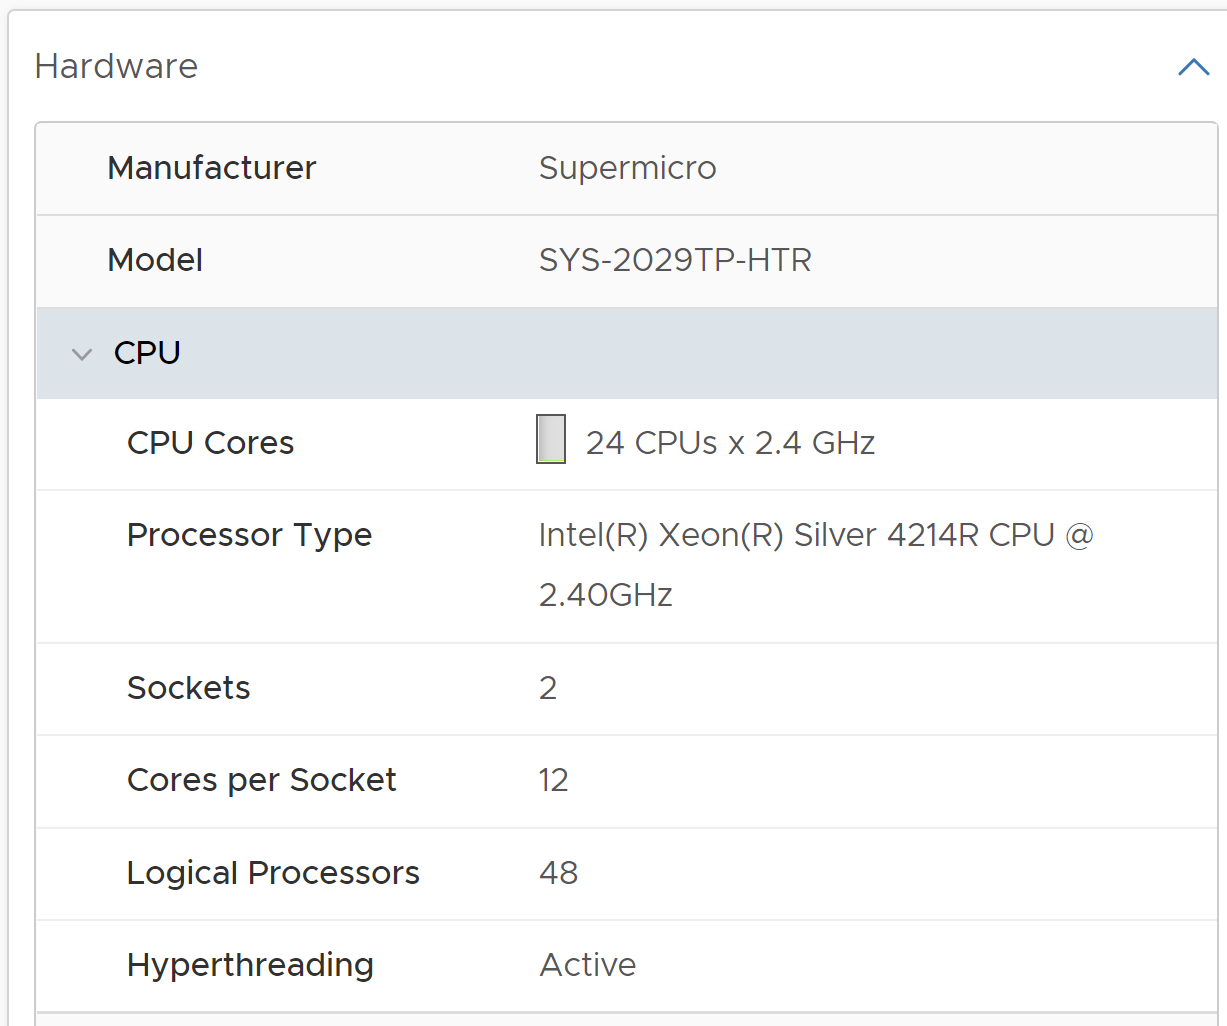Collapse the Hardware panel with chevron
The width and height of the screenshot is (1227, 1026).
(x=1193, y=67)
